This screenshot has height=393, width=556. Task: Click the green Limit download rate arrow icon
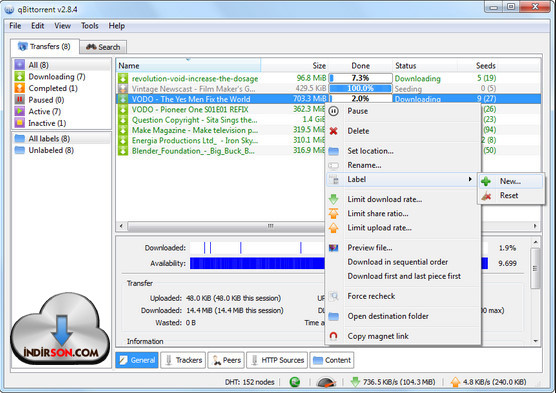[333, 199]
